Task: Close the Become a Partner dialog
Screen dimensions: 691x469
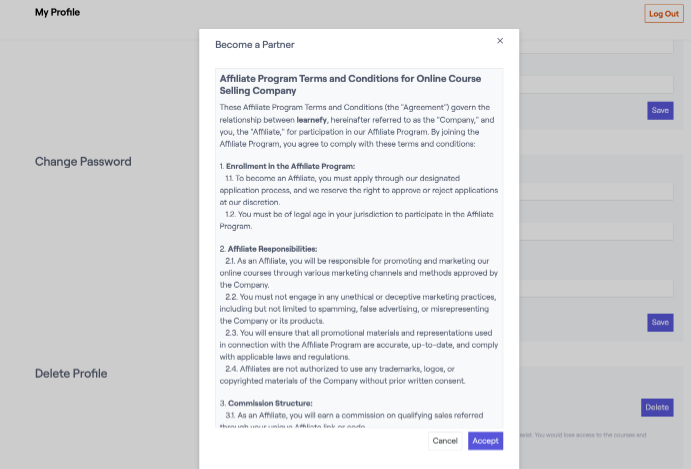Action: [x=500, y=41]
